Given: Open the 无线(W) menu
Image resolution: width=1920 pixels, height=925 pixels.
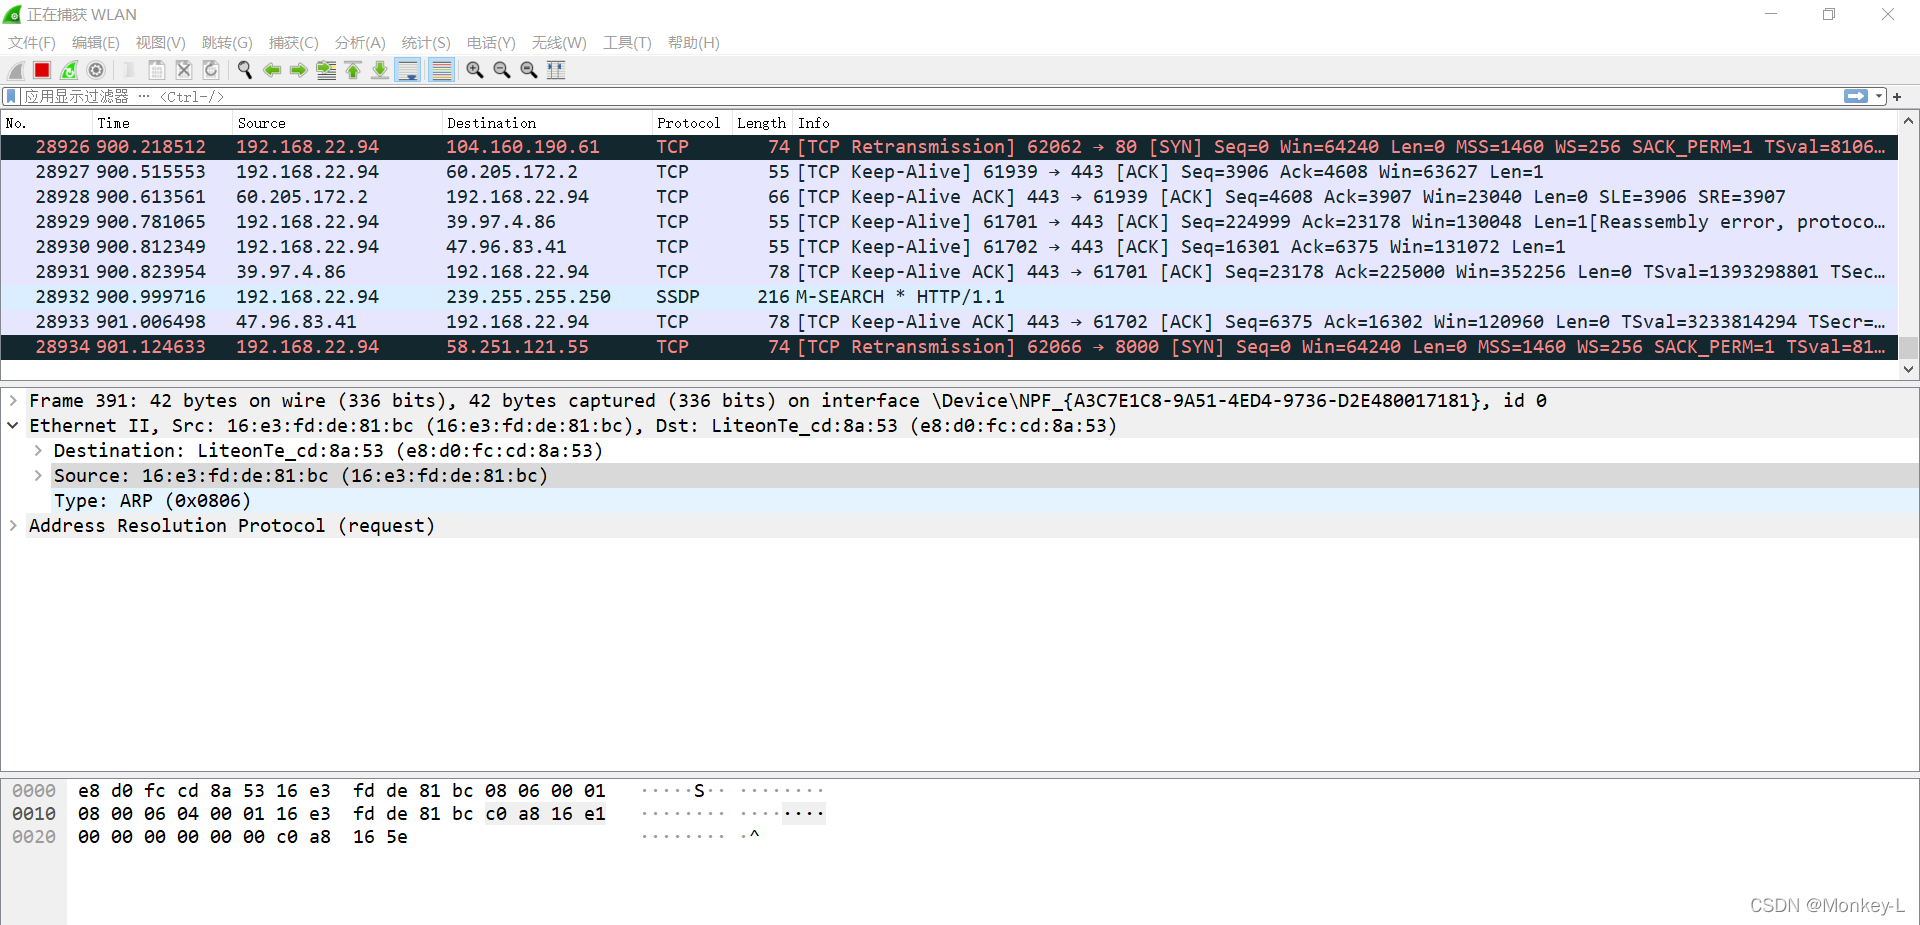Looking at the screenshot, I should click(559, 42).
